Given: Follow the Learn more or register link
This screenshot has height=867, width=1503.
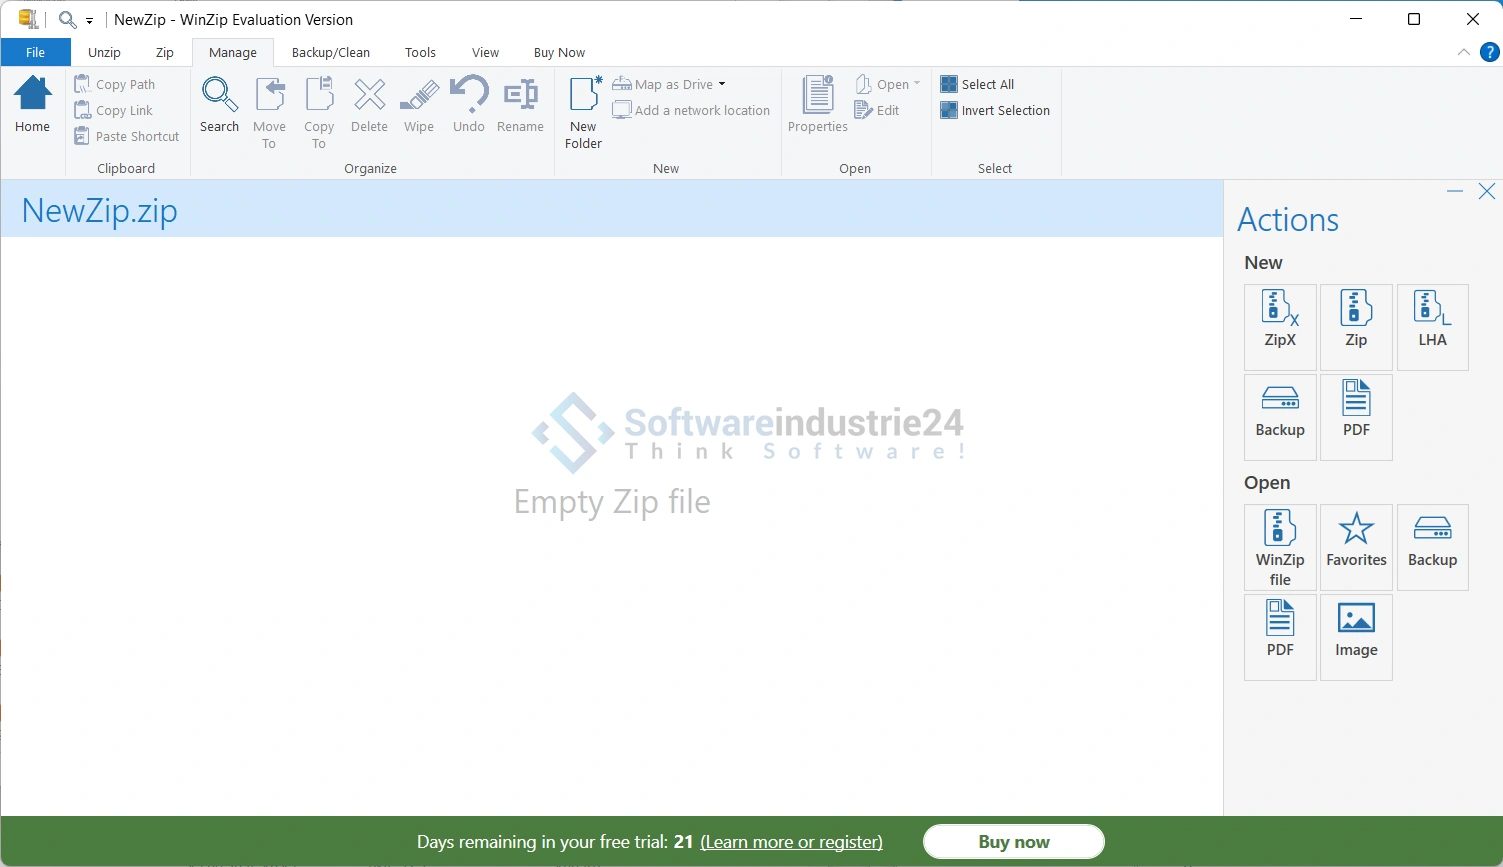Looking at the screenshot, I should [x=791, y=842].
